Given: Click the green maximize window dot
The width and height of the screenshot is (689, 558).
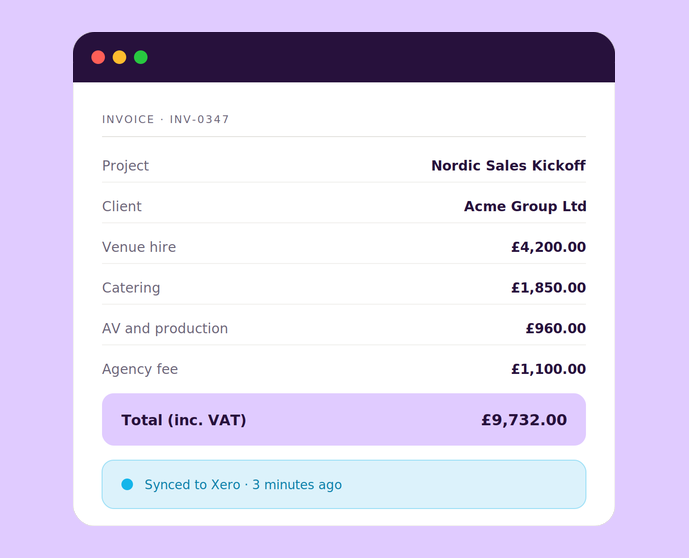Looking at the screenshot, I should 141,57.
